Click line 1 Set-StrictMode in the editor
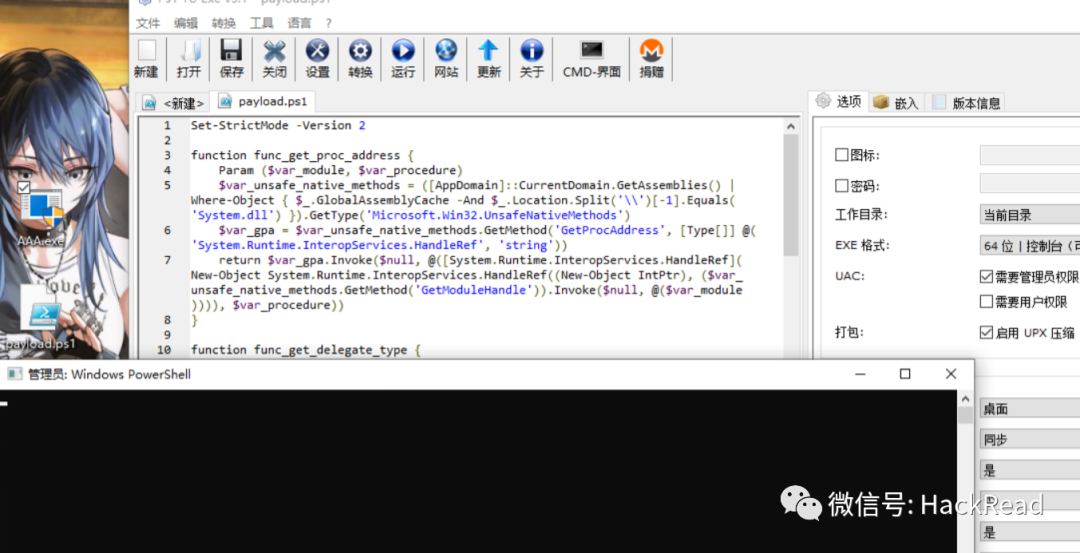 click(278, 125)
